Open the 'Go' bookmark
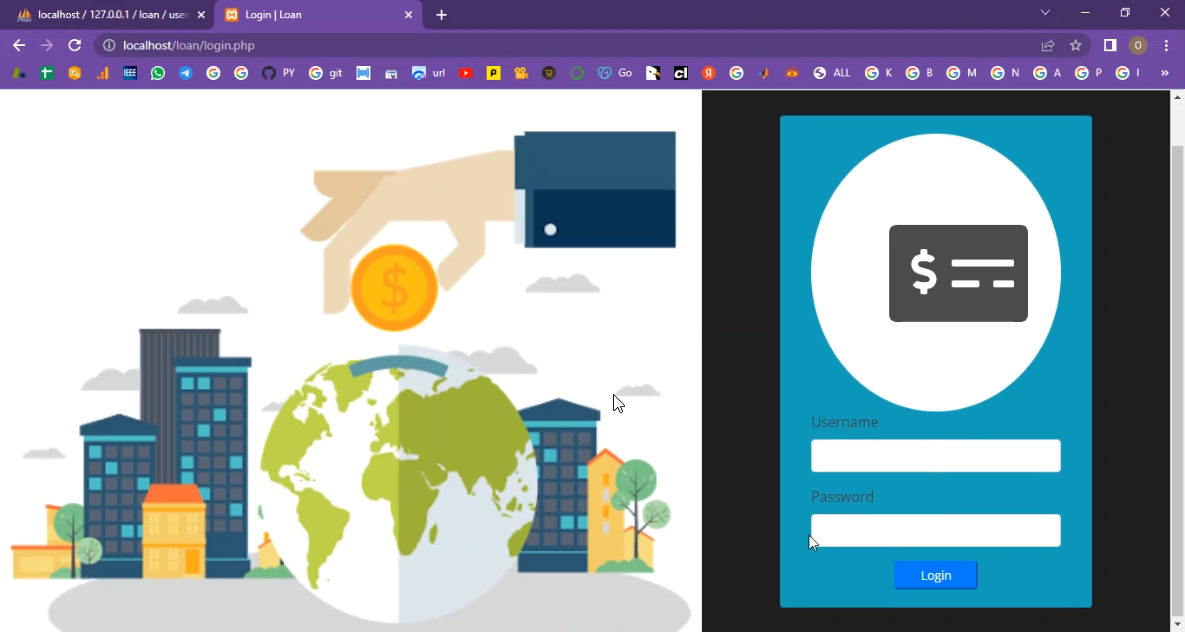This screenshot has width=1185, height=632. (x=614, y=73)
